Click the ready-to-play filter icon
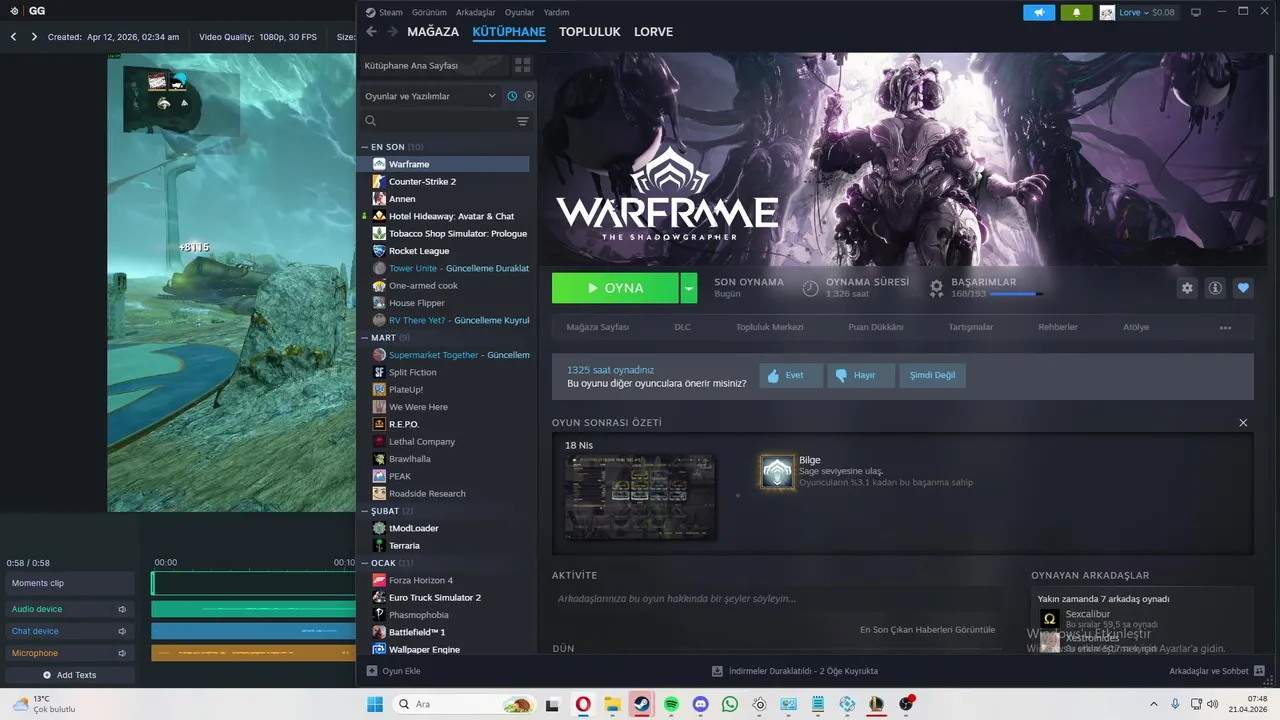The image size is (1280, 720). click(x=529, y=96)
